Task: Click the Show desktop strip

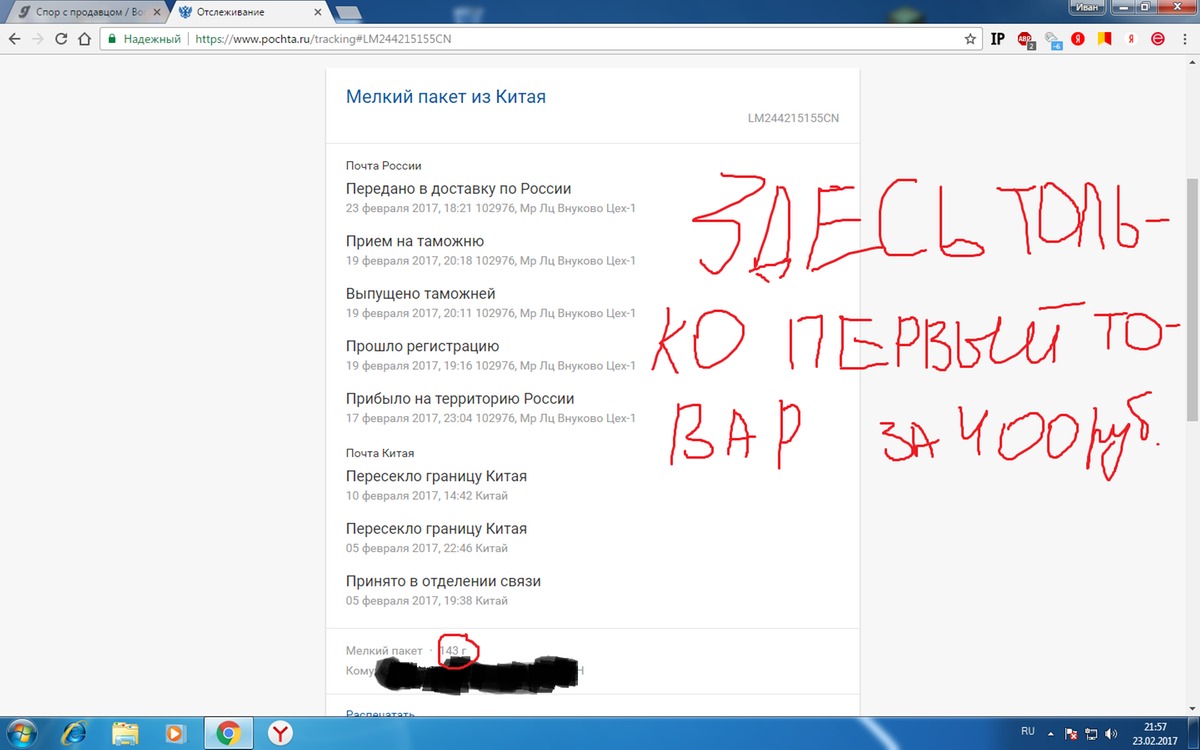Action: [1193, 733]
